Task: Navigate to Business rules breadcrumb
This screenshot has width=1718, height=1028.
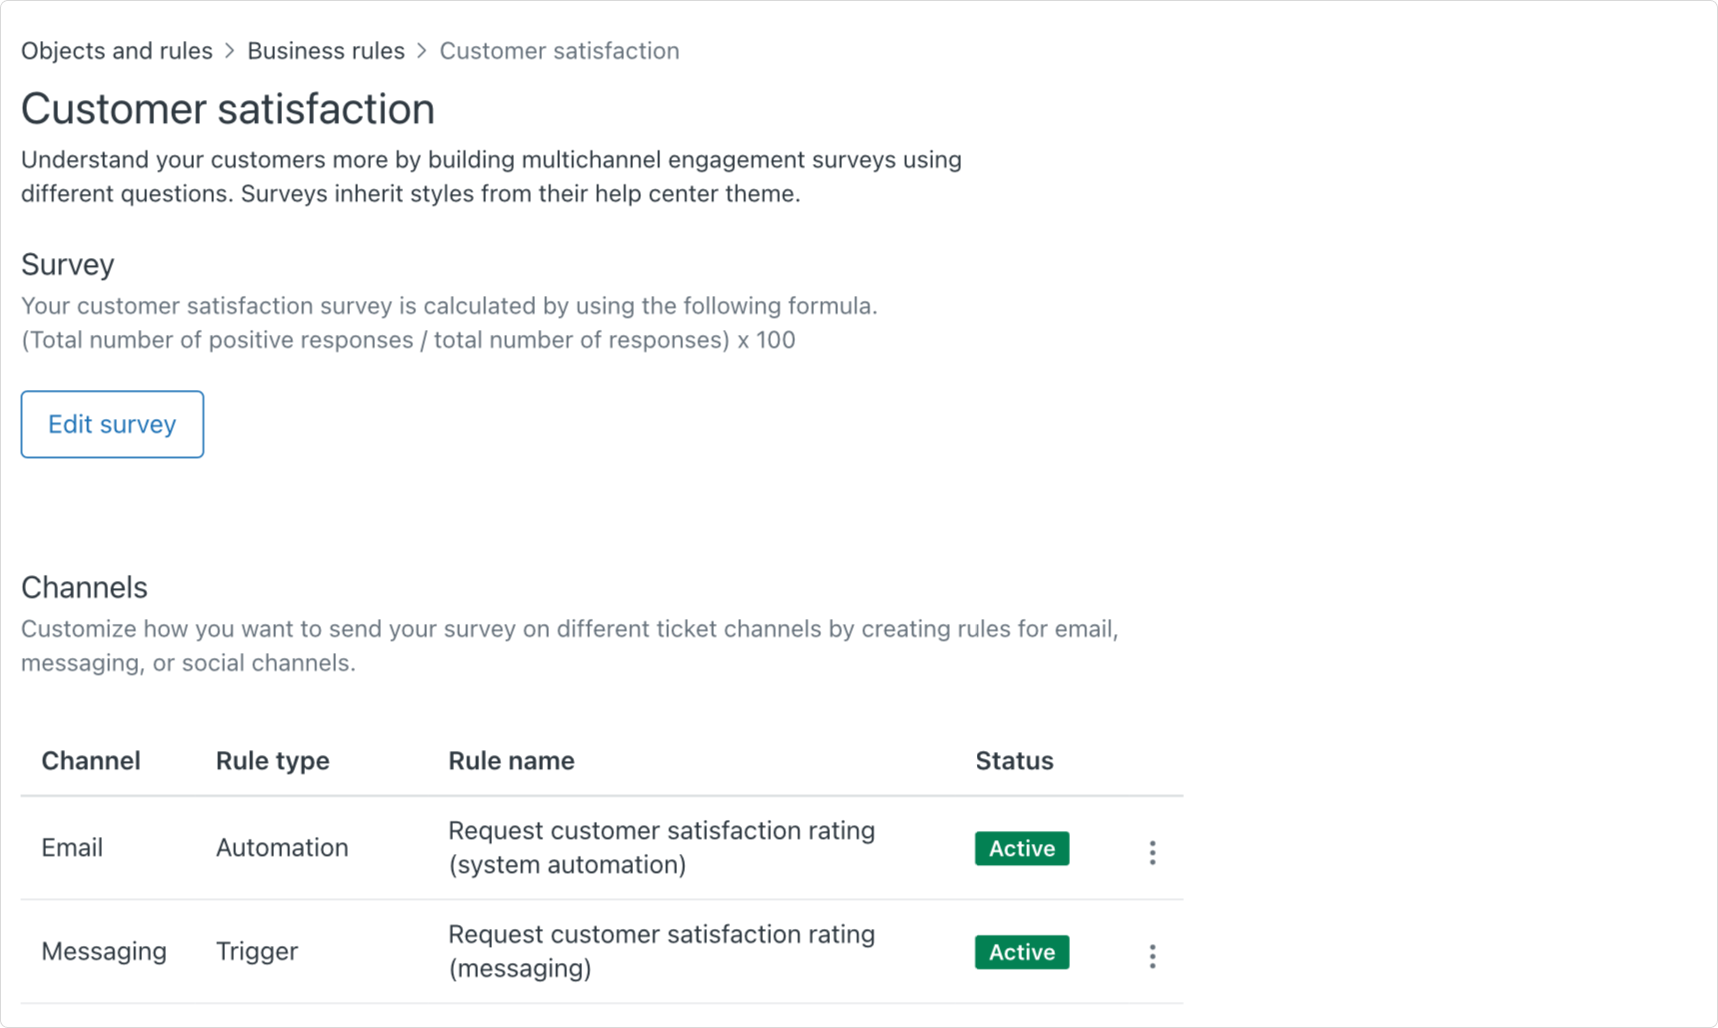Action: click(x=326, y=51)
